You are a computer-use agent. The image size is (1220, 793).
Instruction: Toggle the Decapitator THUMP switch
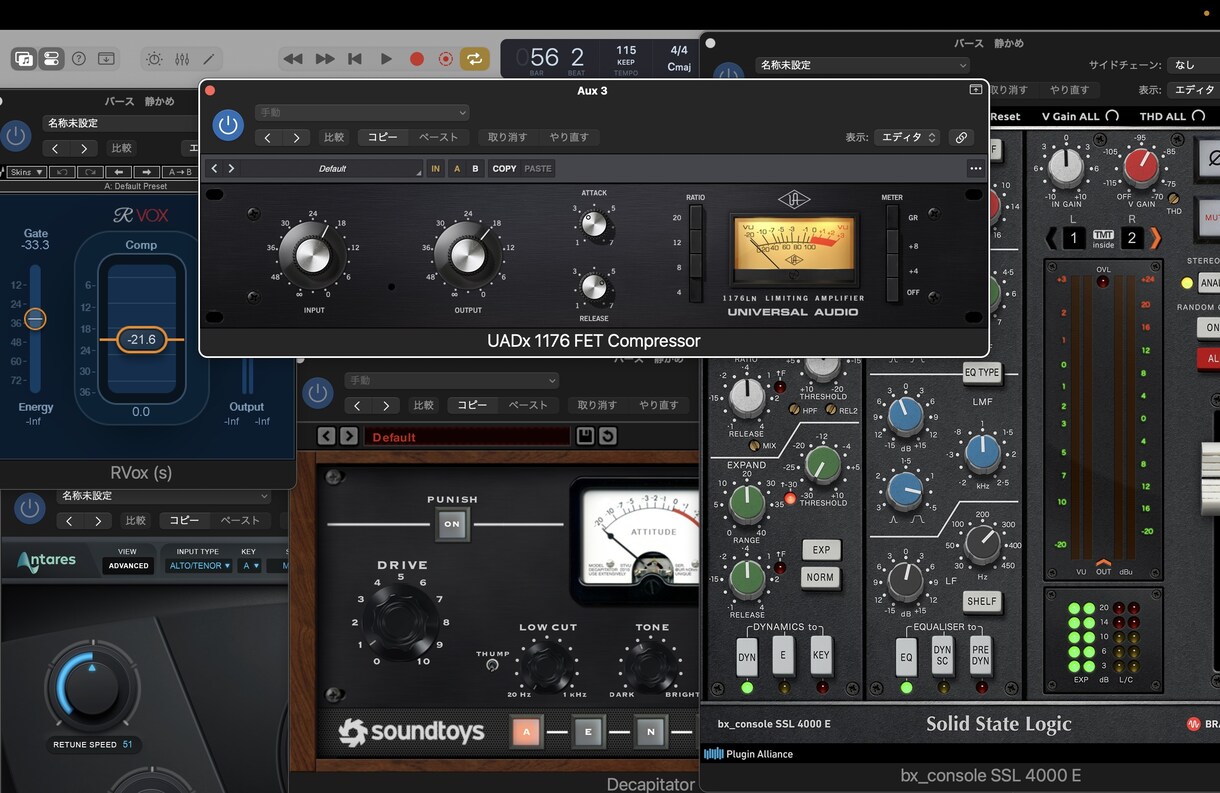(x=491, y=666)
